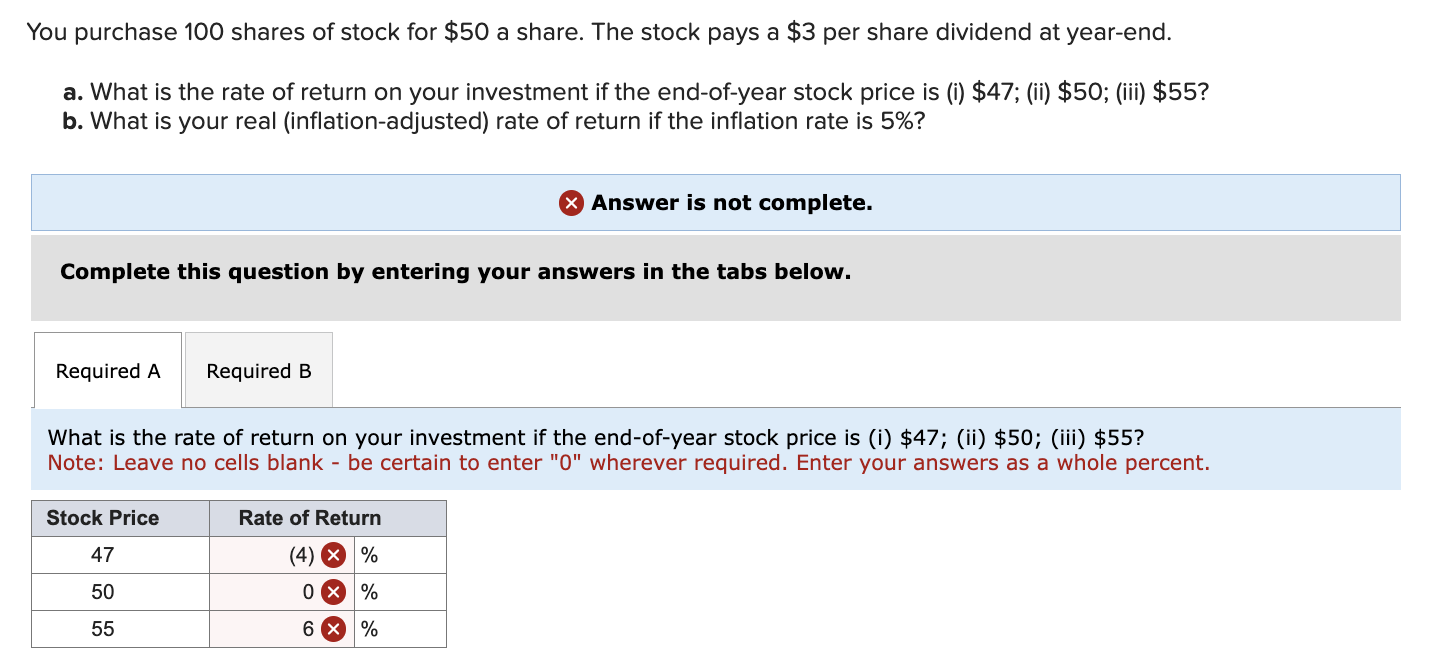Click the X icon in 'Answer is not complete' banner
The width and height of the screenshot is (1444, 660).
pos(569,203)
